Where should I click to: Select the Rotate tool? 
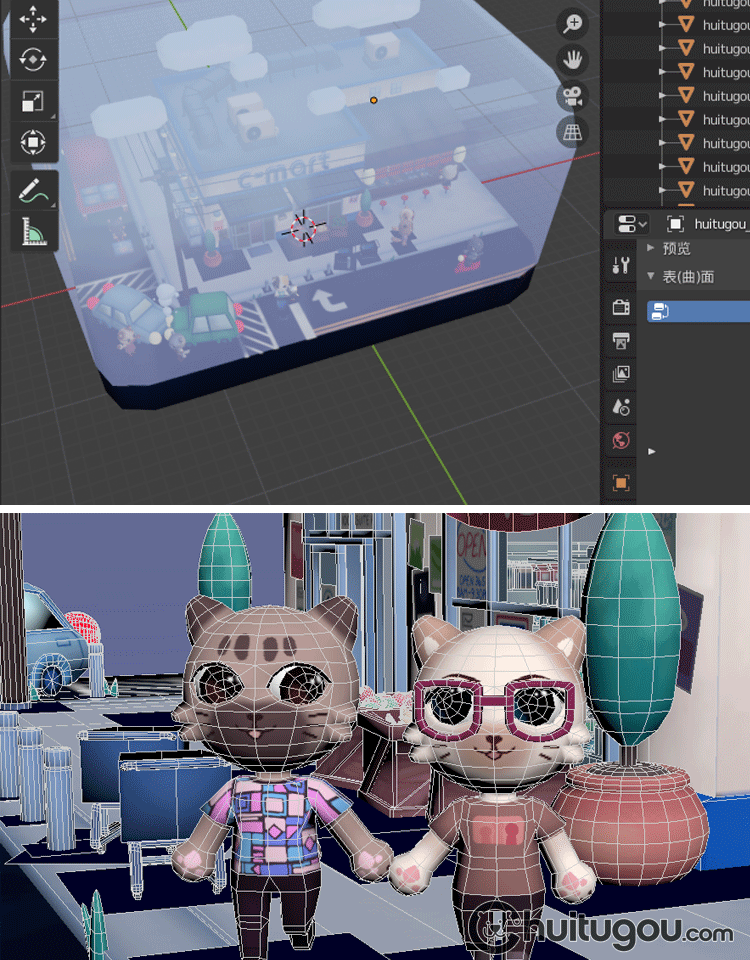[x=32, y=59]
